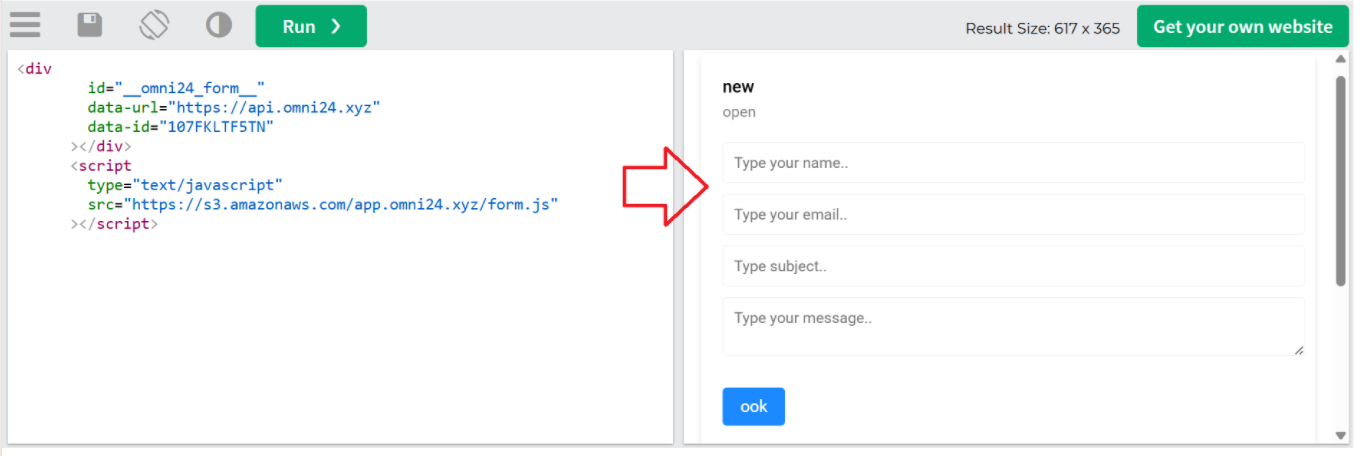Run the code with the green Run button
1369x456 pixels.
(311, 26)
